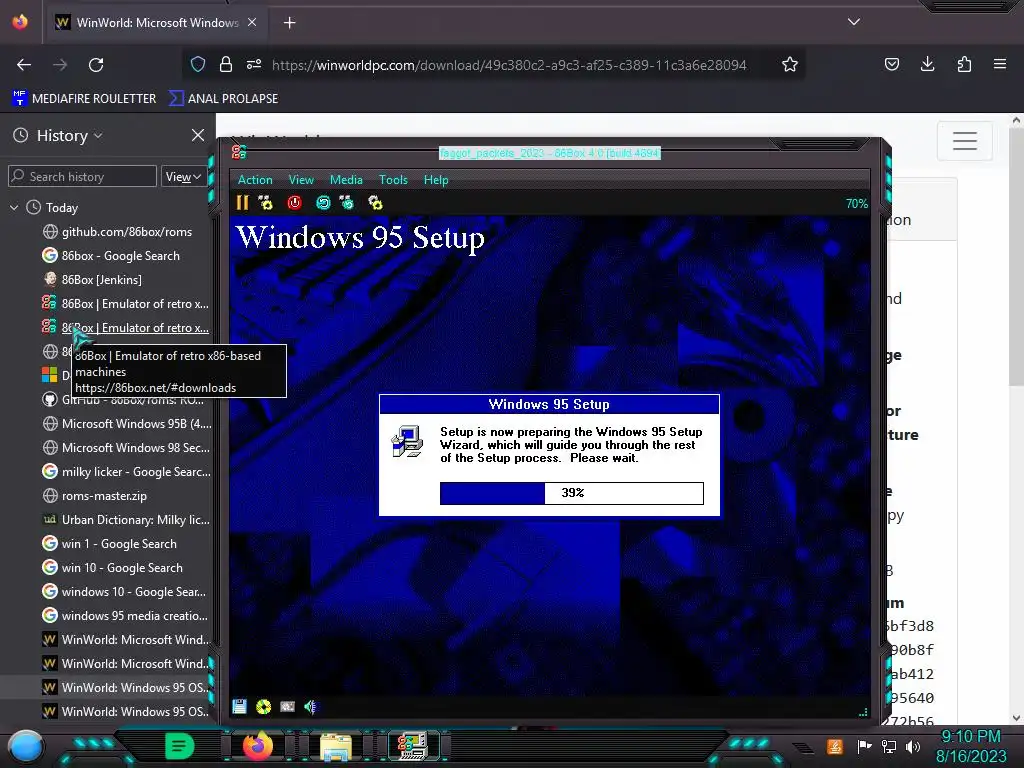This screenshot has height=768, width=1024.
Task: Open the second bookmarks toolbar item
Action: [x=223, y=99]
